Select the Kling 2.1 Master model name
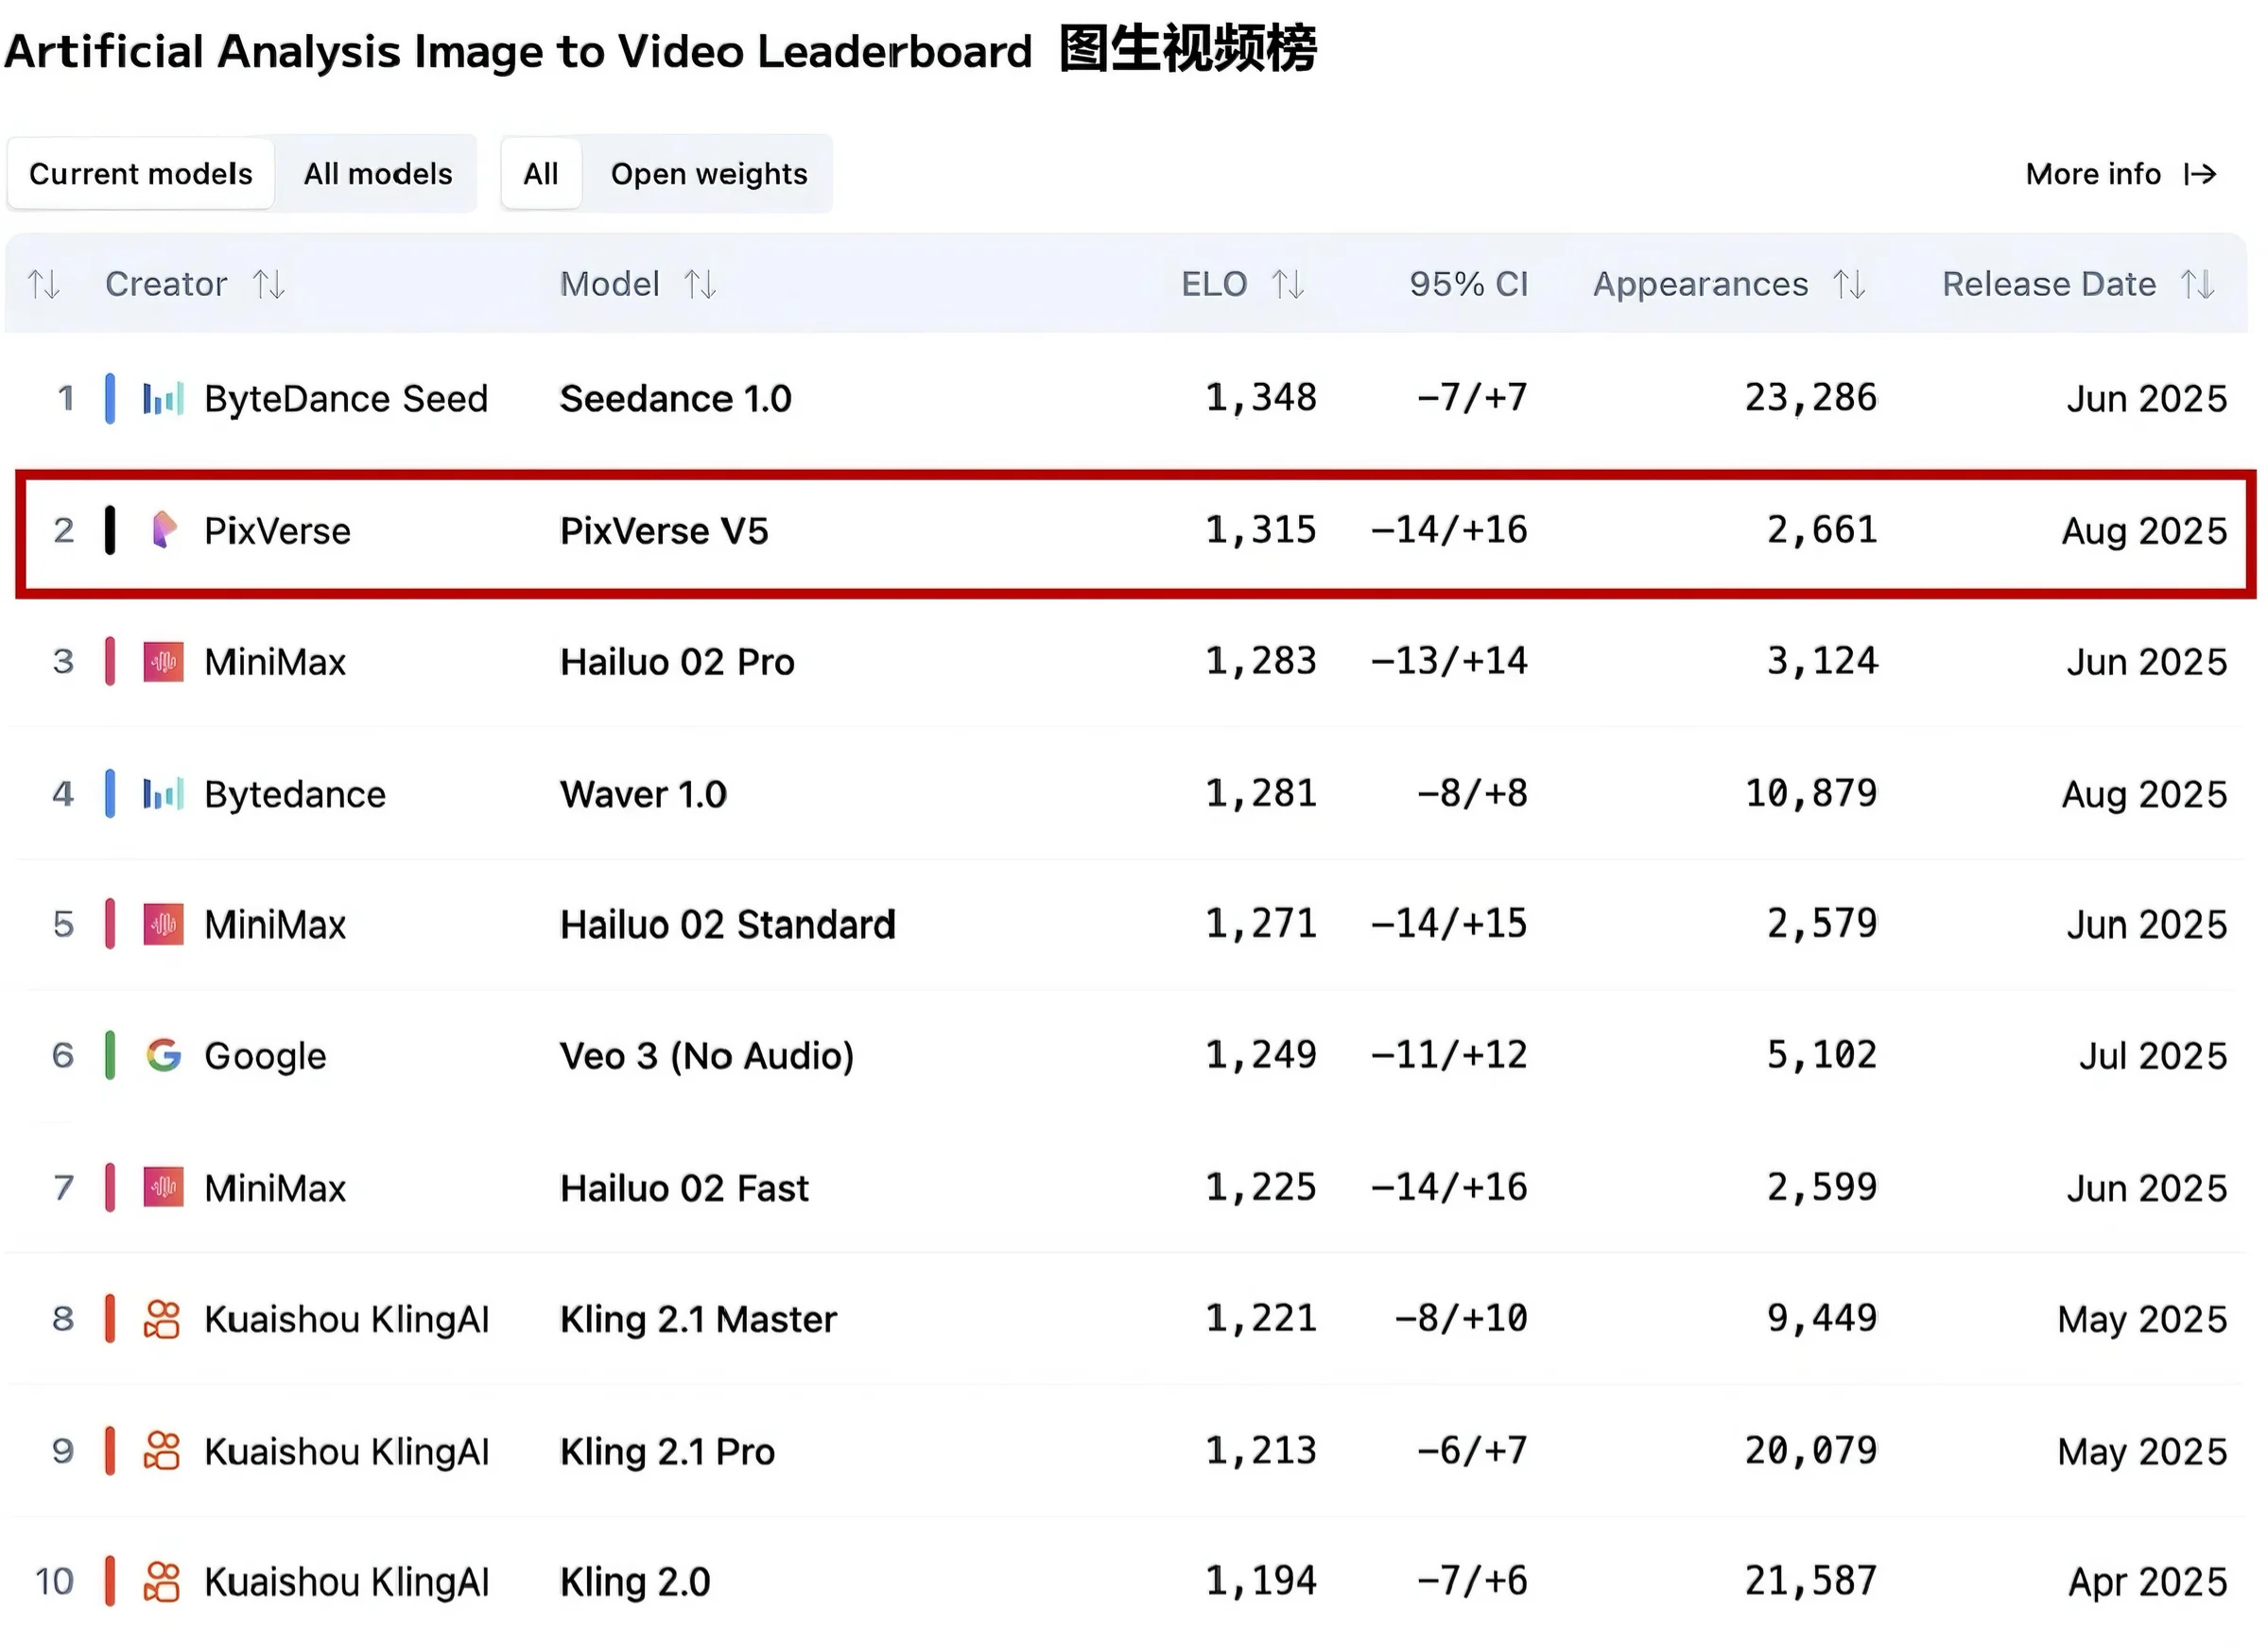Viewport: 2268px width, 1648px height. coord(698,1320)
